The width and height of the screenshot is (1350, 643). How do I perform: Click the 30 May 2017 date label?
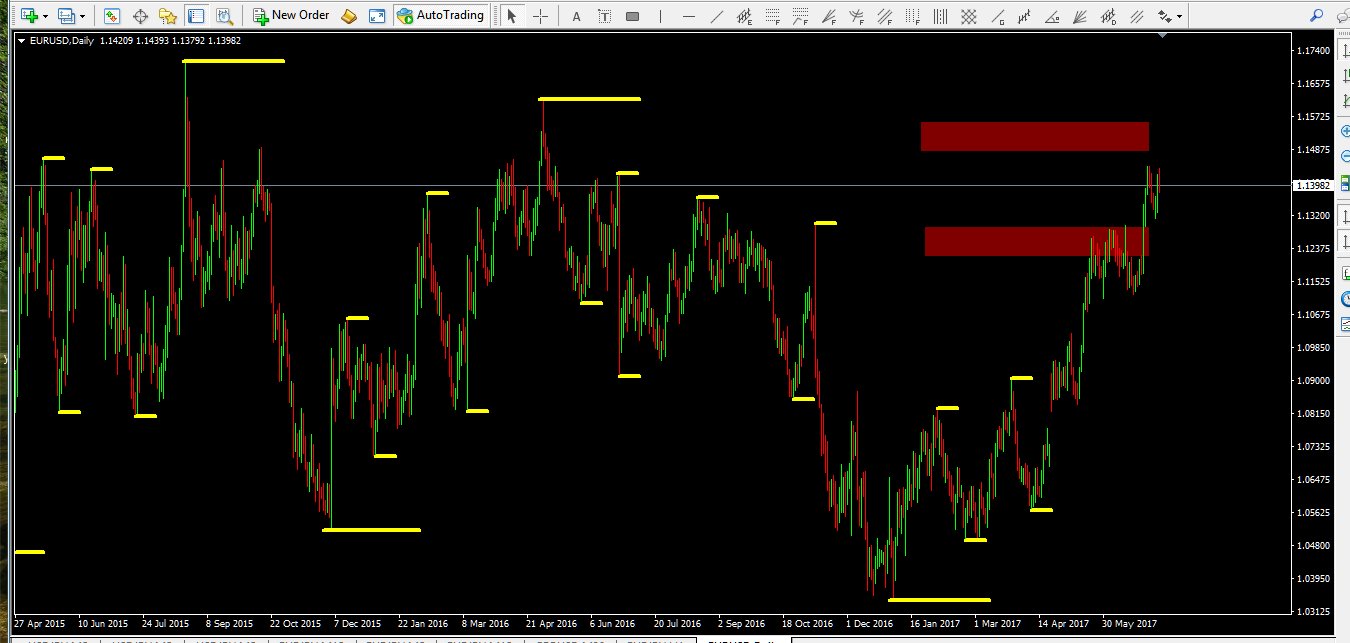[1129, 623]
